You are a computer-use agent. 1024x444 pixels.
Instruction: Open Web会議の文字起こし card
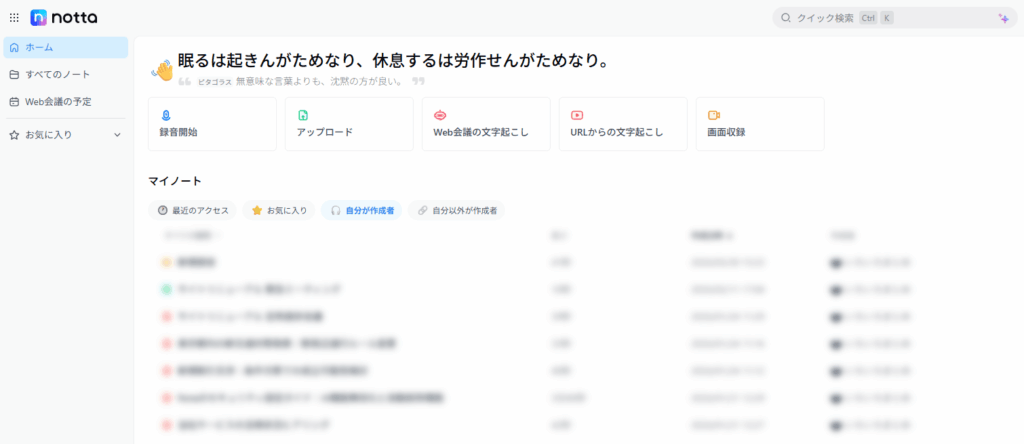click(x=487, y=124)
